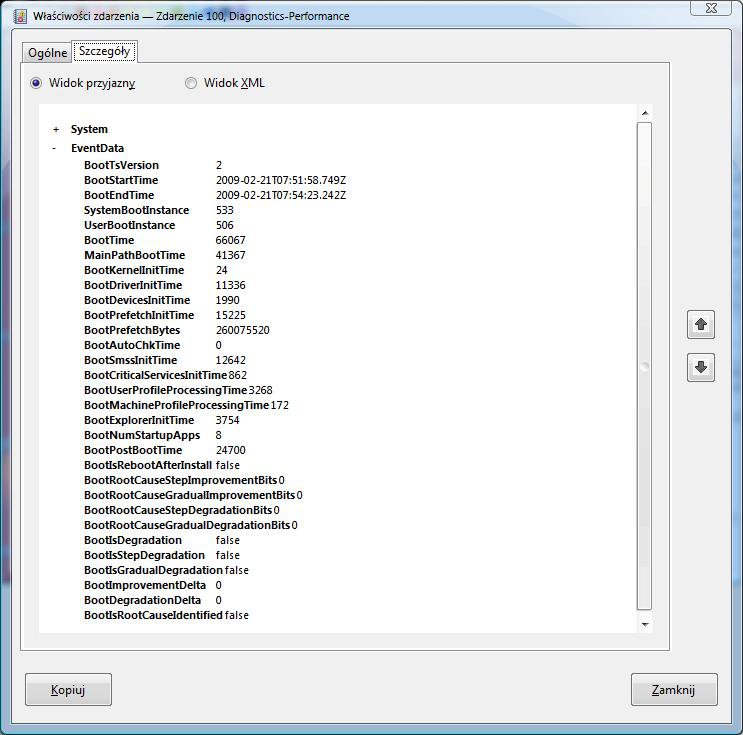Viewport: 743px width, 735px height.
Task: Click the BootStartTime value 2009-02-21T07:51:58.749Z
Action: point(281,181)
